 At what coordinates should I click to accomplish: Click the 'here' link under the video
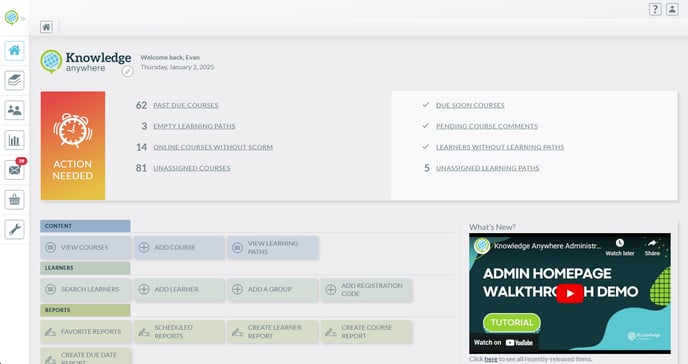491,359
